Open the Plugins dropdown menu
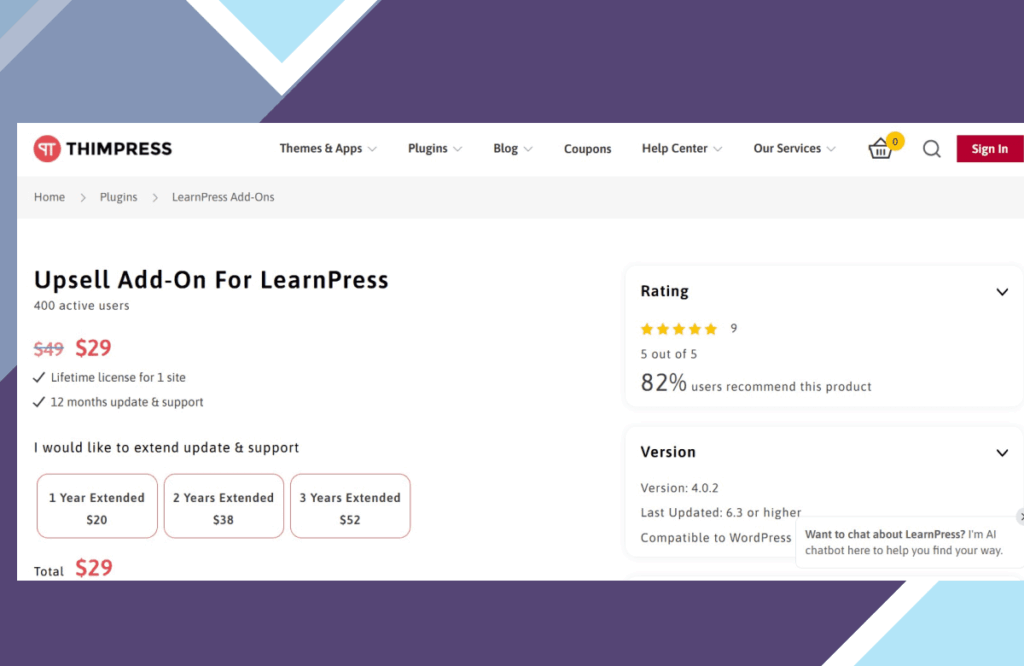Viewport: 1024px width, 666px height. point(435,149)
